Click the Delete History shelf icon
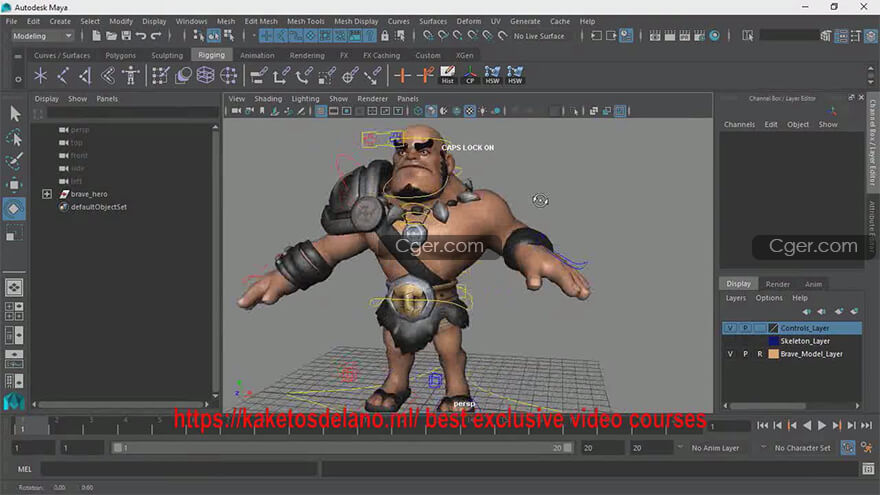Screen dimensions: 880x495 click(447, 75)
